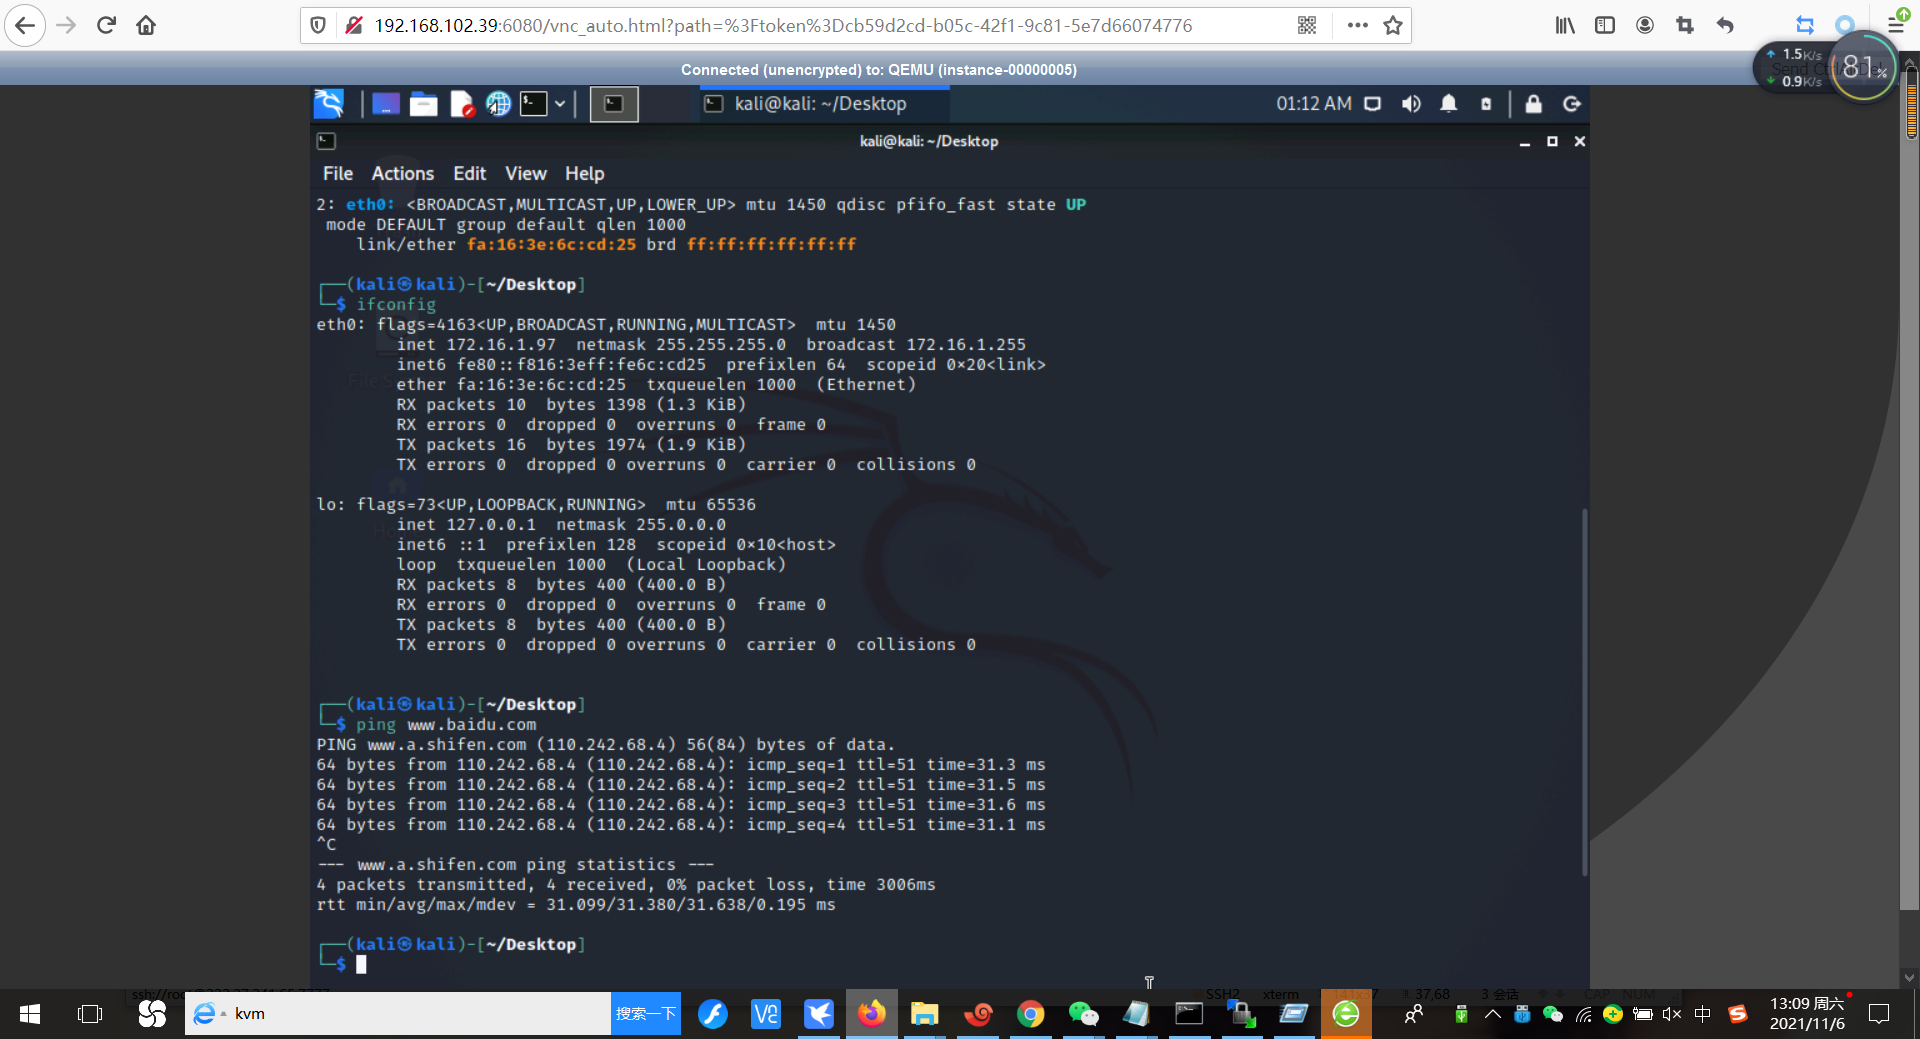Open the display settings icon in Kali panel
The width and height of the screenshot is (1920, 1039).
coord(1373,104)
